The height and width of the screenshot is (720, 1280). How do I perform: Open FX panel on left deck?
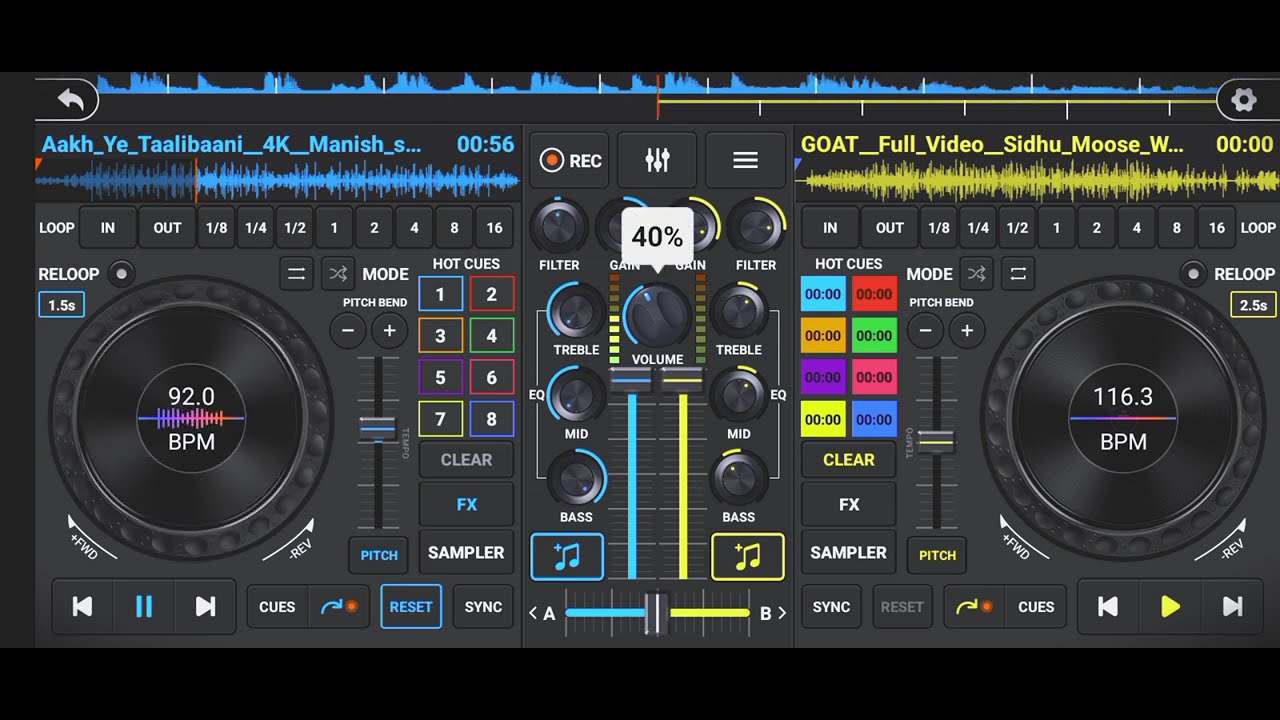[x=467, y=504]
